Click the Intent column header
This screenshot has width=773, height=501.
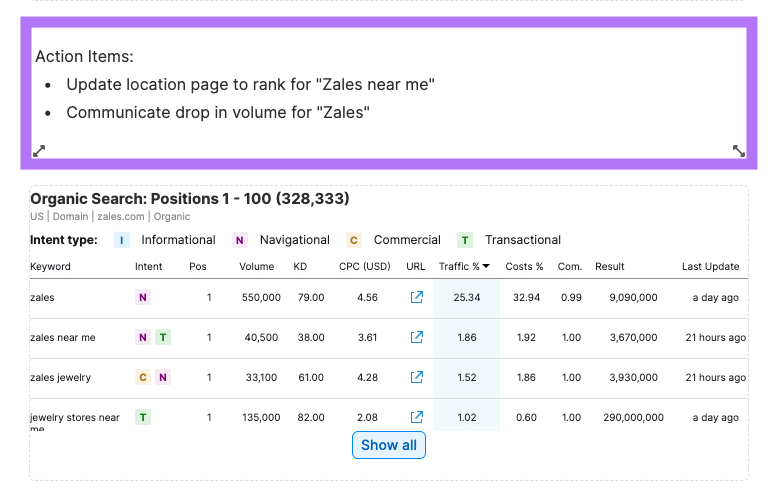point(148,266)
